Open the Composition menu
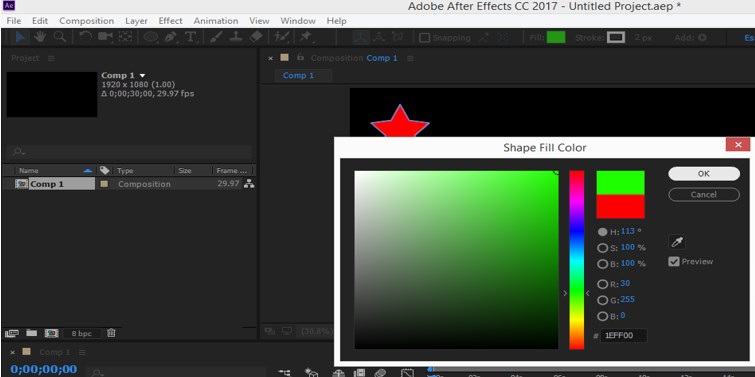Screen dimensions: 755x377 [x=87, y=21]
